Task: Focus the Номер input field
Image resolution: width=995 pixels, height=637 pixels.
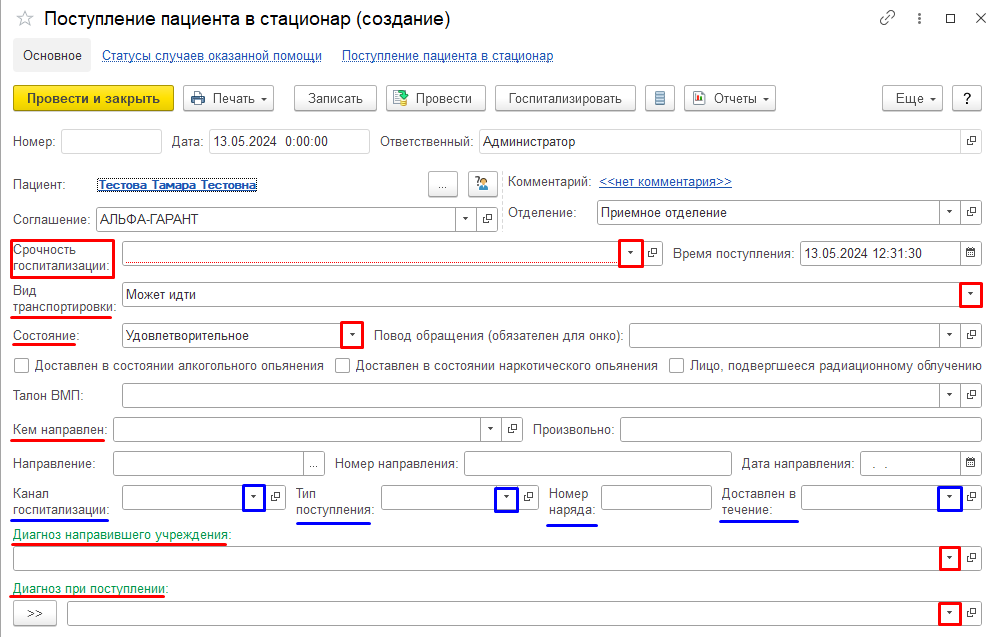Action: (x=111, y=141)
